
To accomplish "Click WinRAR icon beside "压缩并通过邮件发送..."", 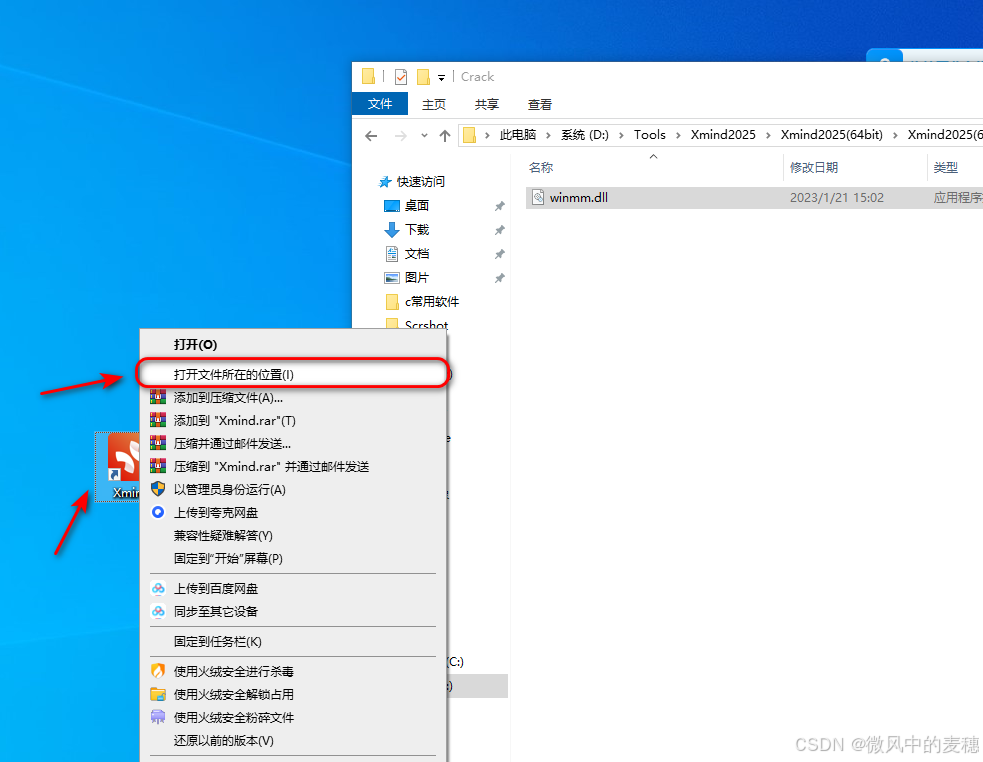I will coord(158,443).
